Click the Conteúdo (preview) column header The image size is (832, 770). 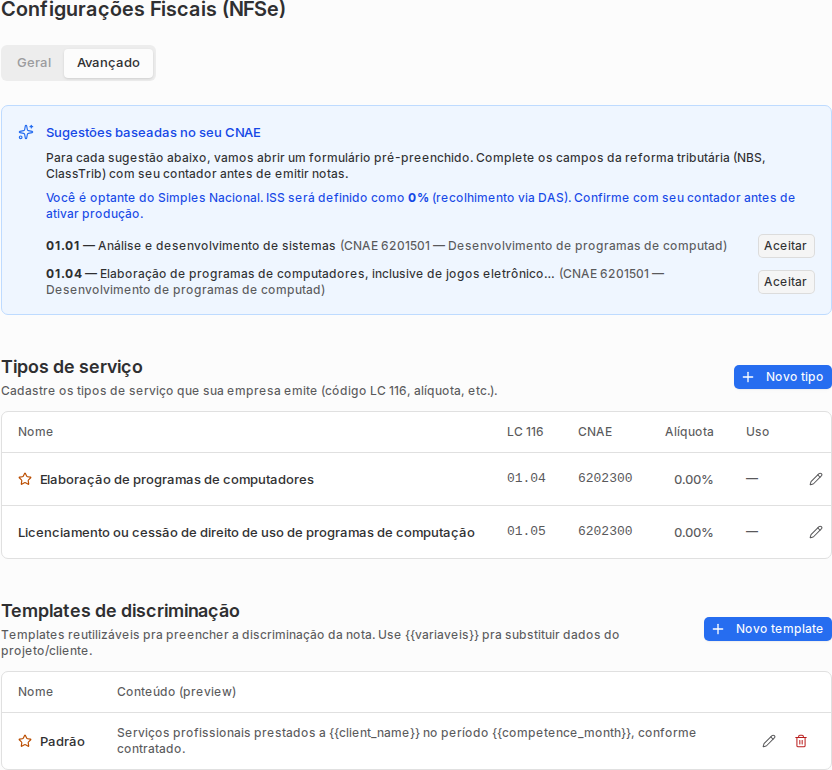[x=176, y=691]
